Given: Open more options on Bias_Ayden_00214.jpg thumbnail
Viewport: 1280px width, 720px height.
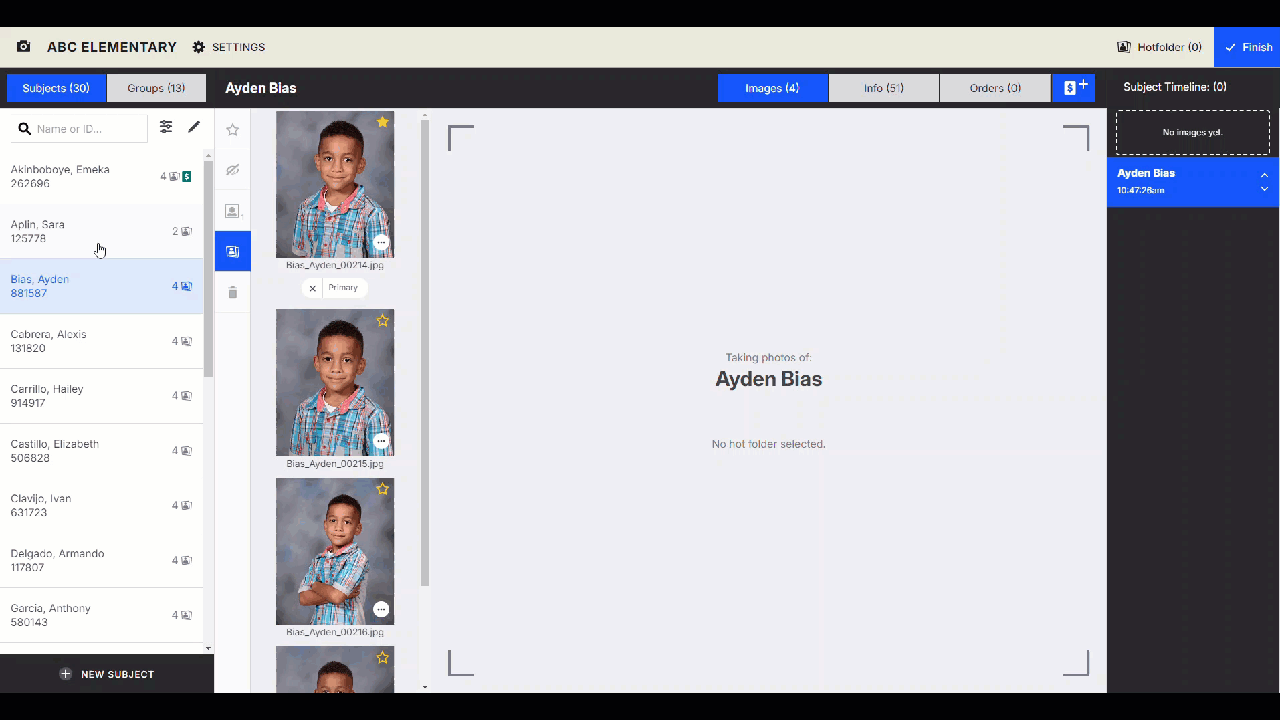Looking at the screenshot, I should coord(381,243).
